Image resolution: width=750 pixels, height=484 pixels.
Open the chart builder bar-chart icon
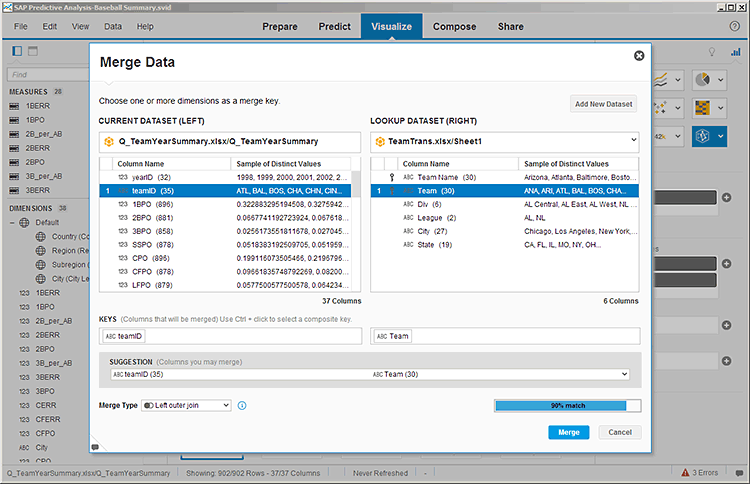click(736, 52)
